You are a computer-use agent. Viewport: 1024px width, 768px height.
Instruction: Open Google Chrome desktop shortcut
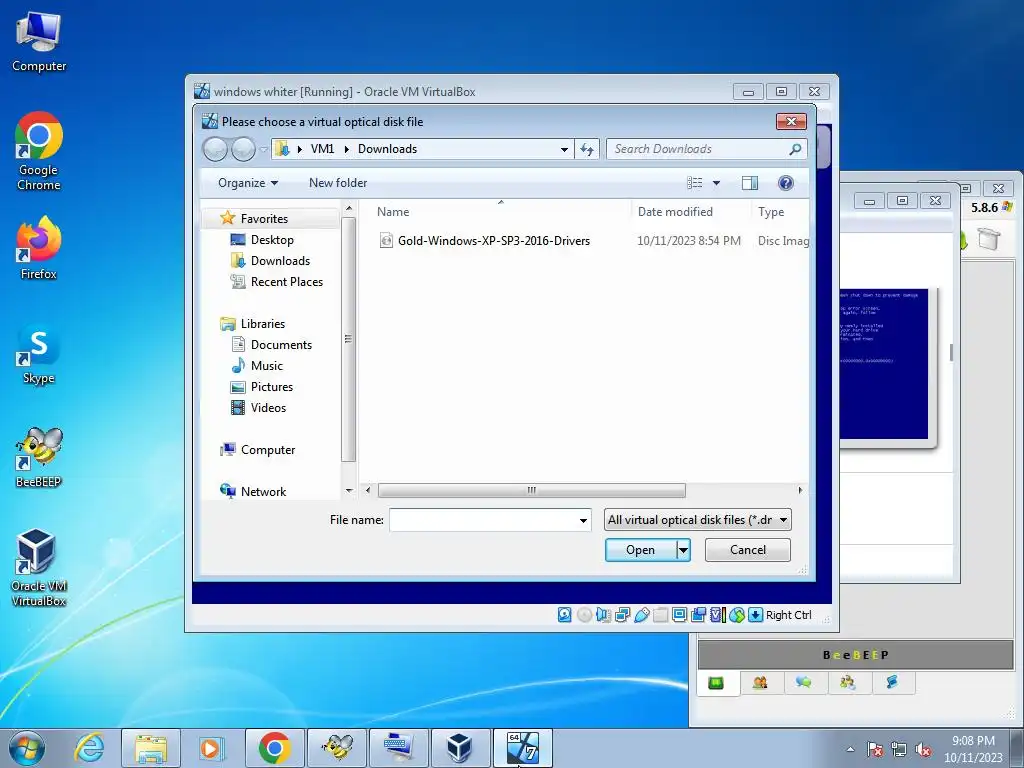click(39, 152)
